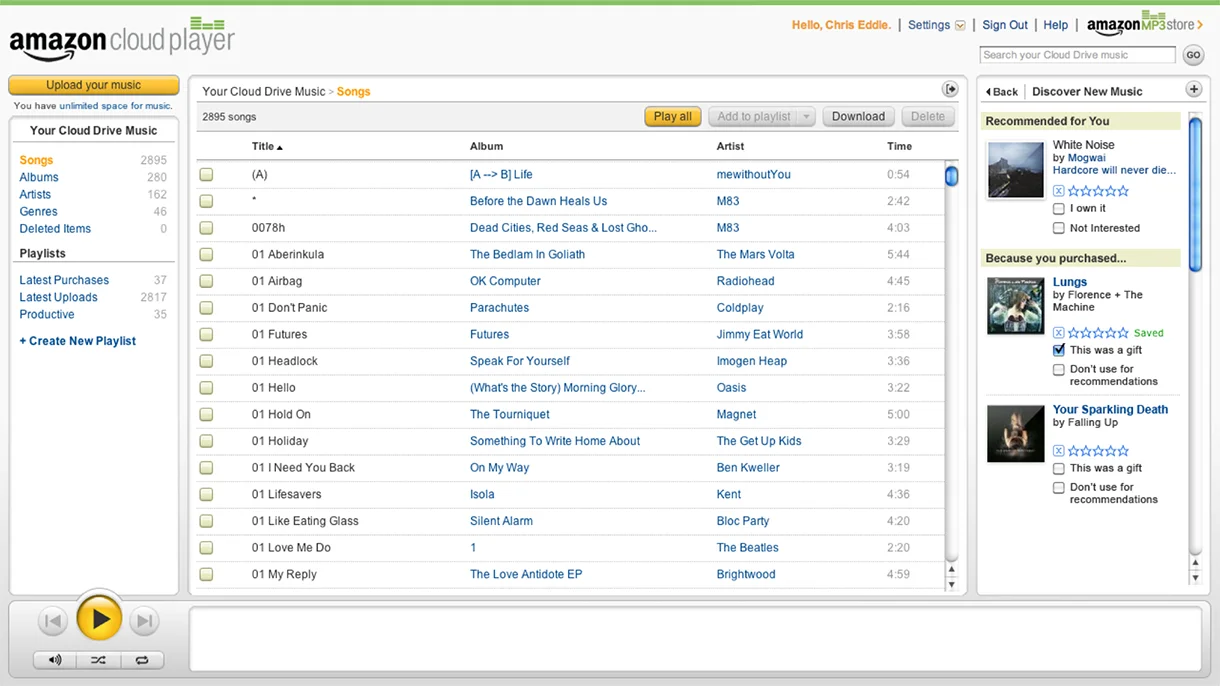This screenshot has height=686, width=1220.
Task: Toggle repeat mode
Action: pyautogui.click(x=142, y=660)
